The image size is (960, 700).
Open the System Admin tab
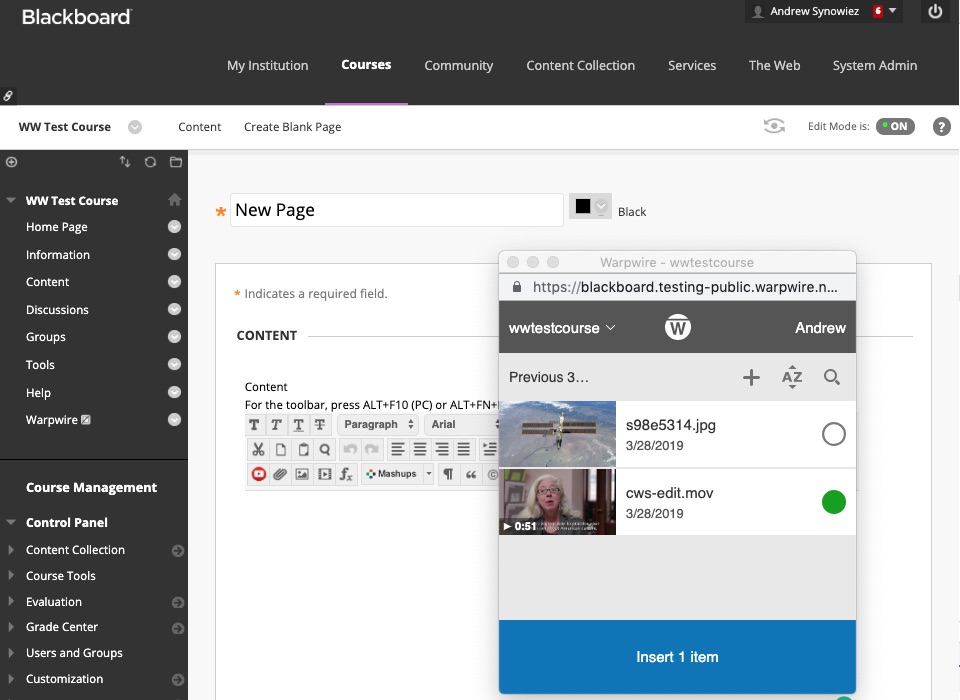coord(874,66)
